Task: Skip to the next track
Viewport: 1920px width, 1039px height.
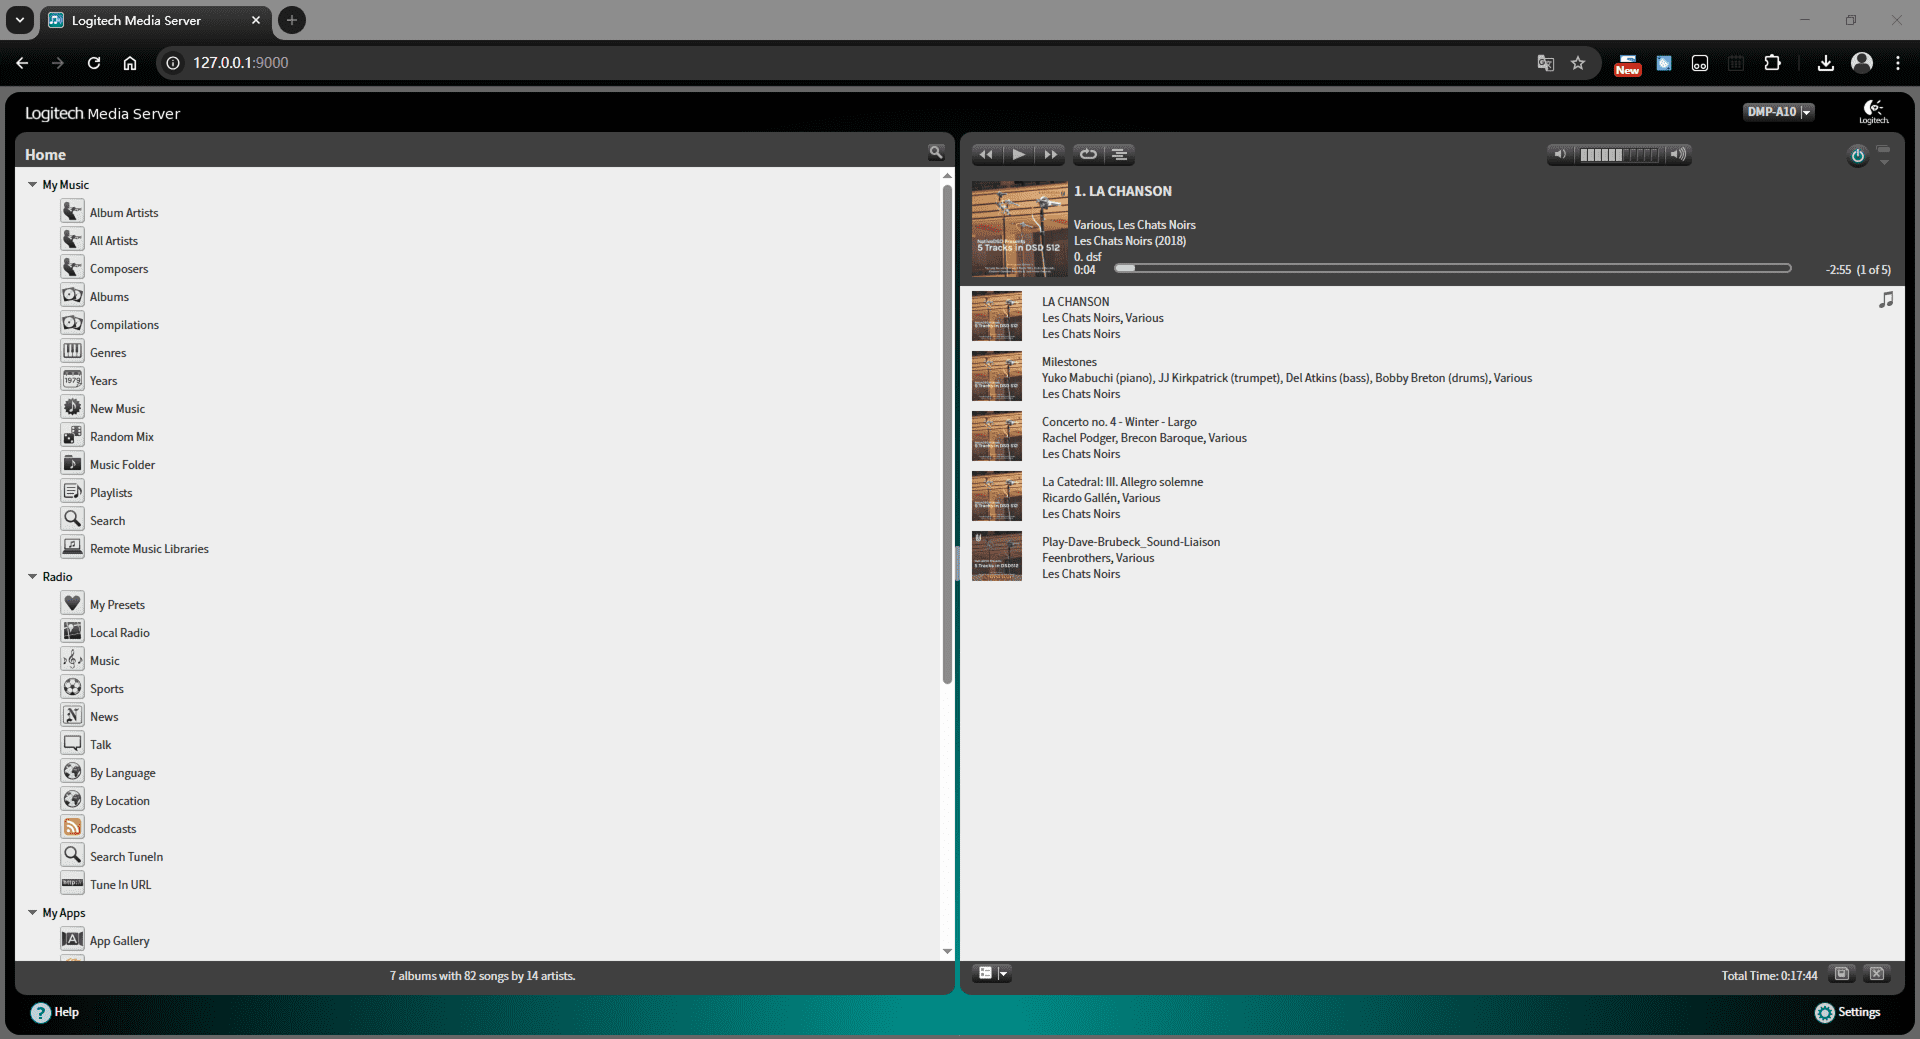Action: point(1050,155)
